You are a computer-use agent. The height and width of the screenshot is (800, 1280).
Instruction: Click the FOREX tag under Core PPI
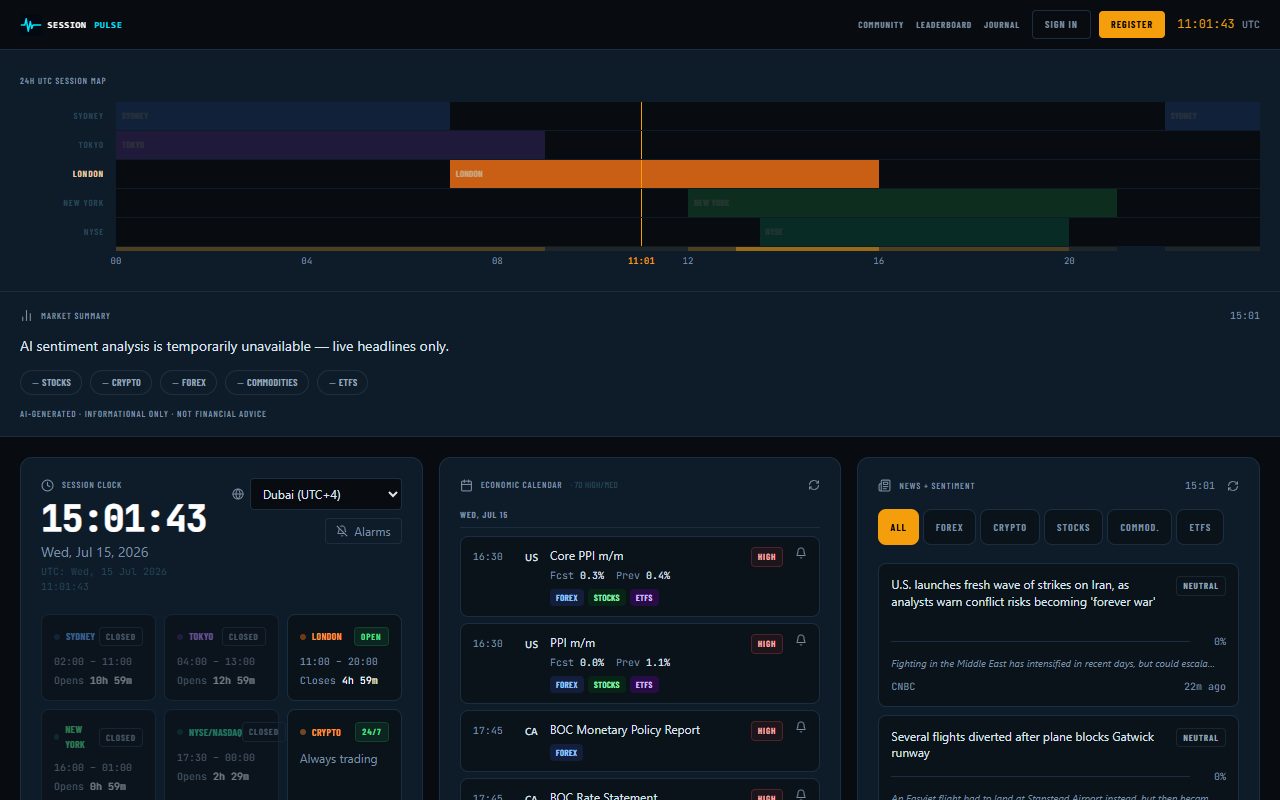point(567,598)
